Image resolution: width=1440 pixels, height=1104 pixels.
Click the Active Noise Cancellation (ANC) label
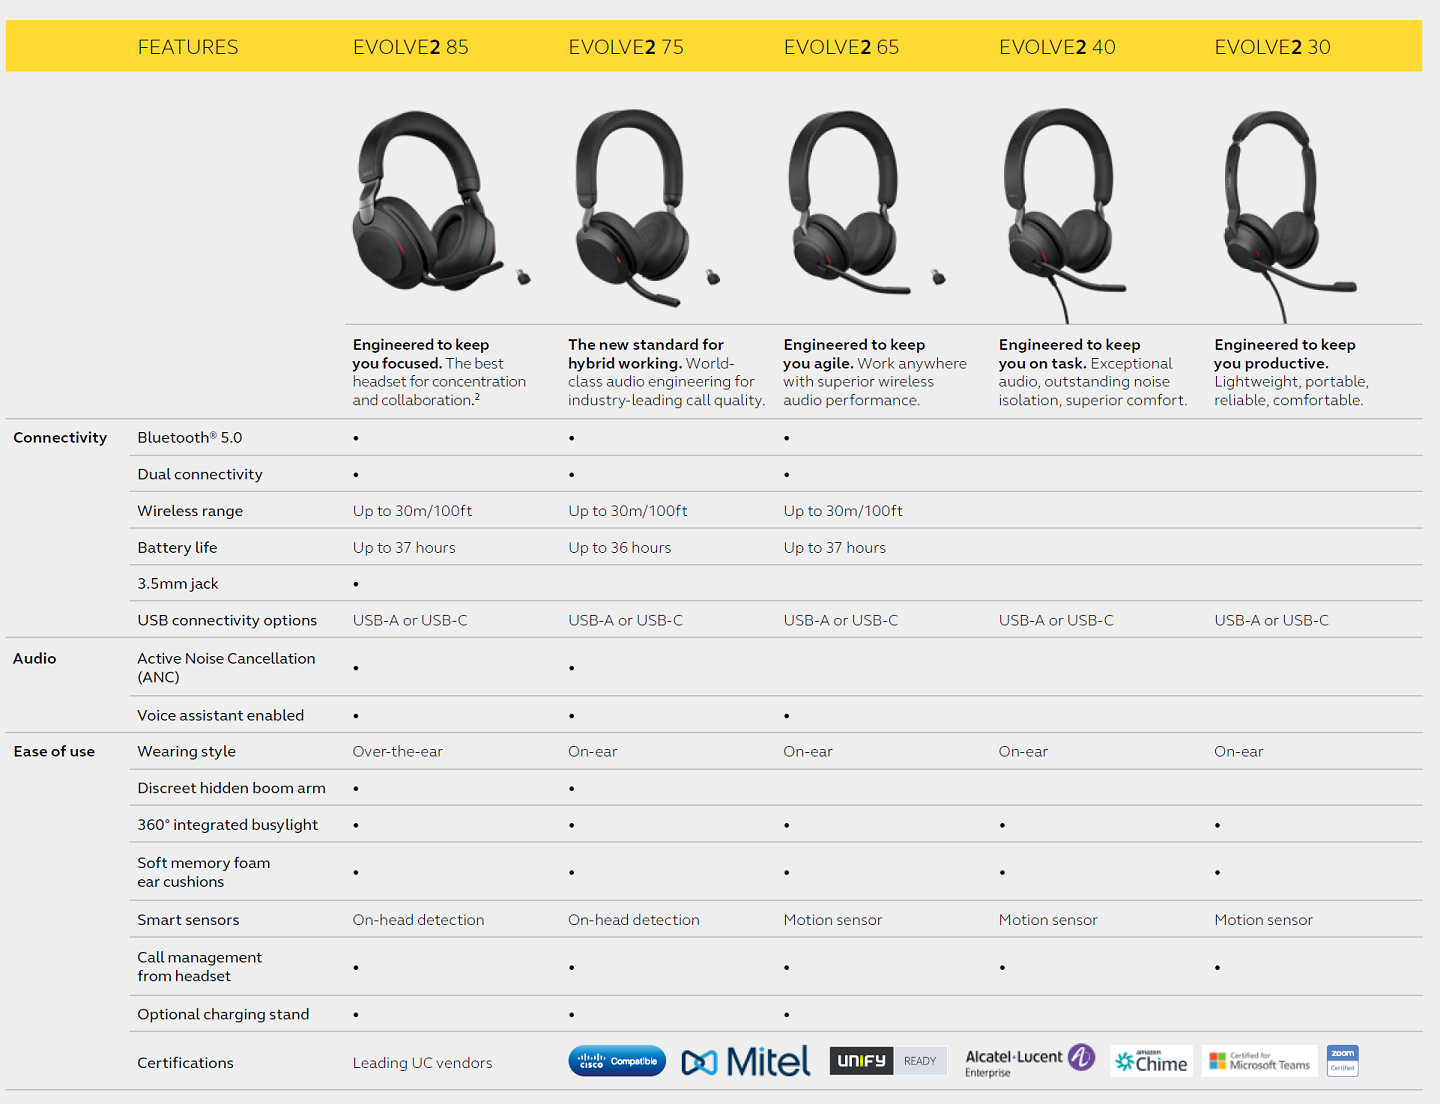(226, 667)
